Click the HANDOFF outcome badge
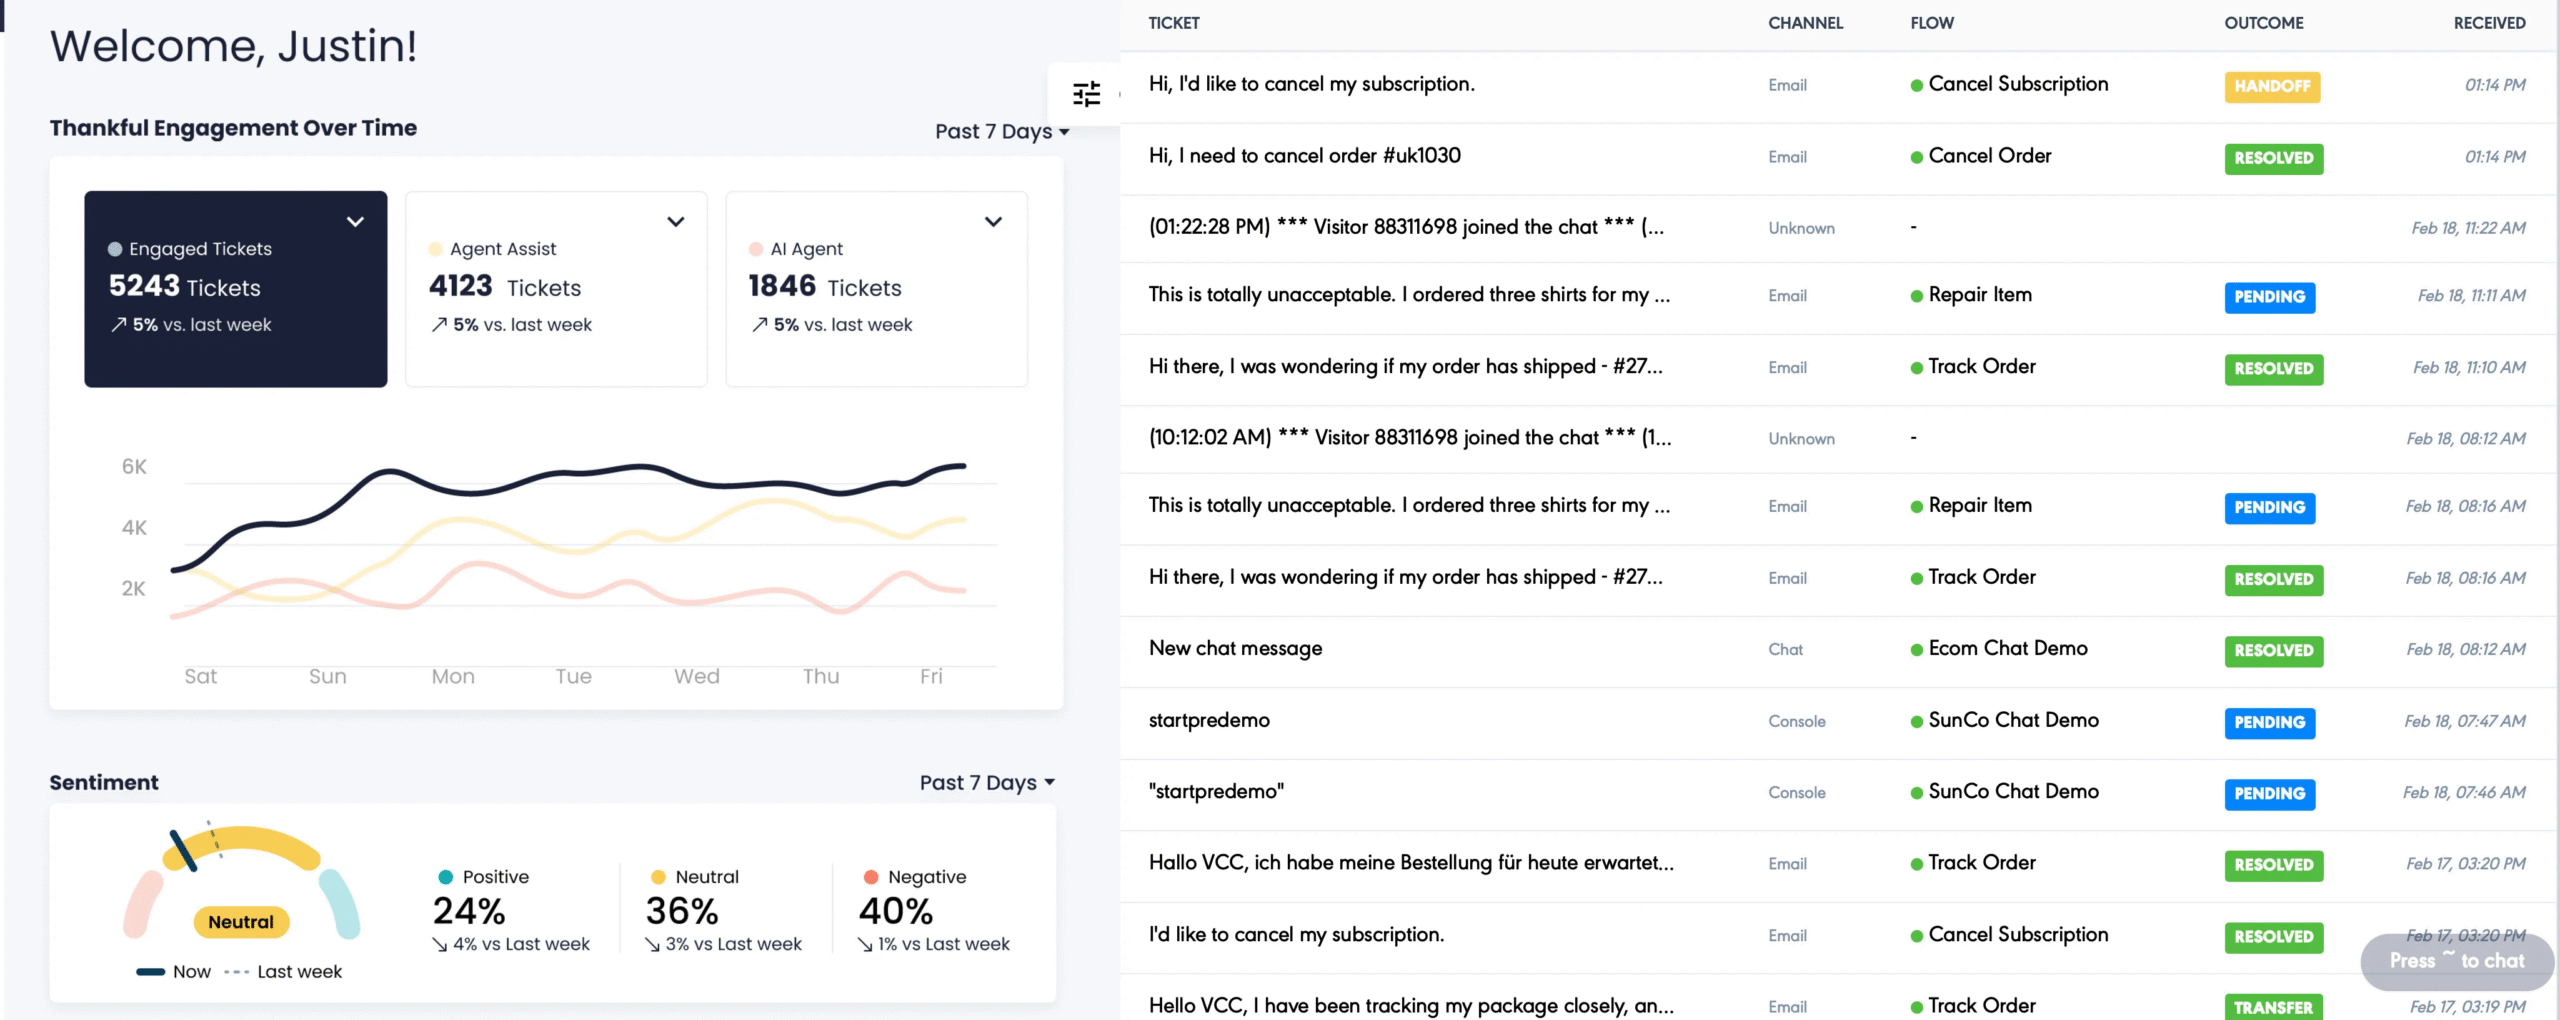Screen dimensions: 2560x1020 click(2272, 87)
